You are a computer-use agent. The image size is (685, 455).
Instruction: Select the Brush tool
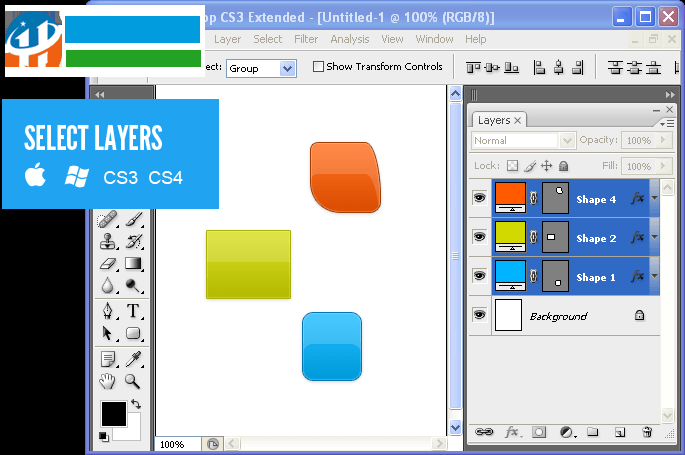coord(134,219)
